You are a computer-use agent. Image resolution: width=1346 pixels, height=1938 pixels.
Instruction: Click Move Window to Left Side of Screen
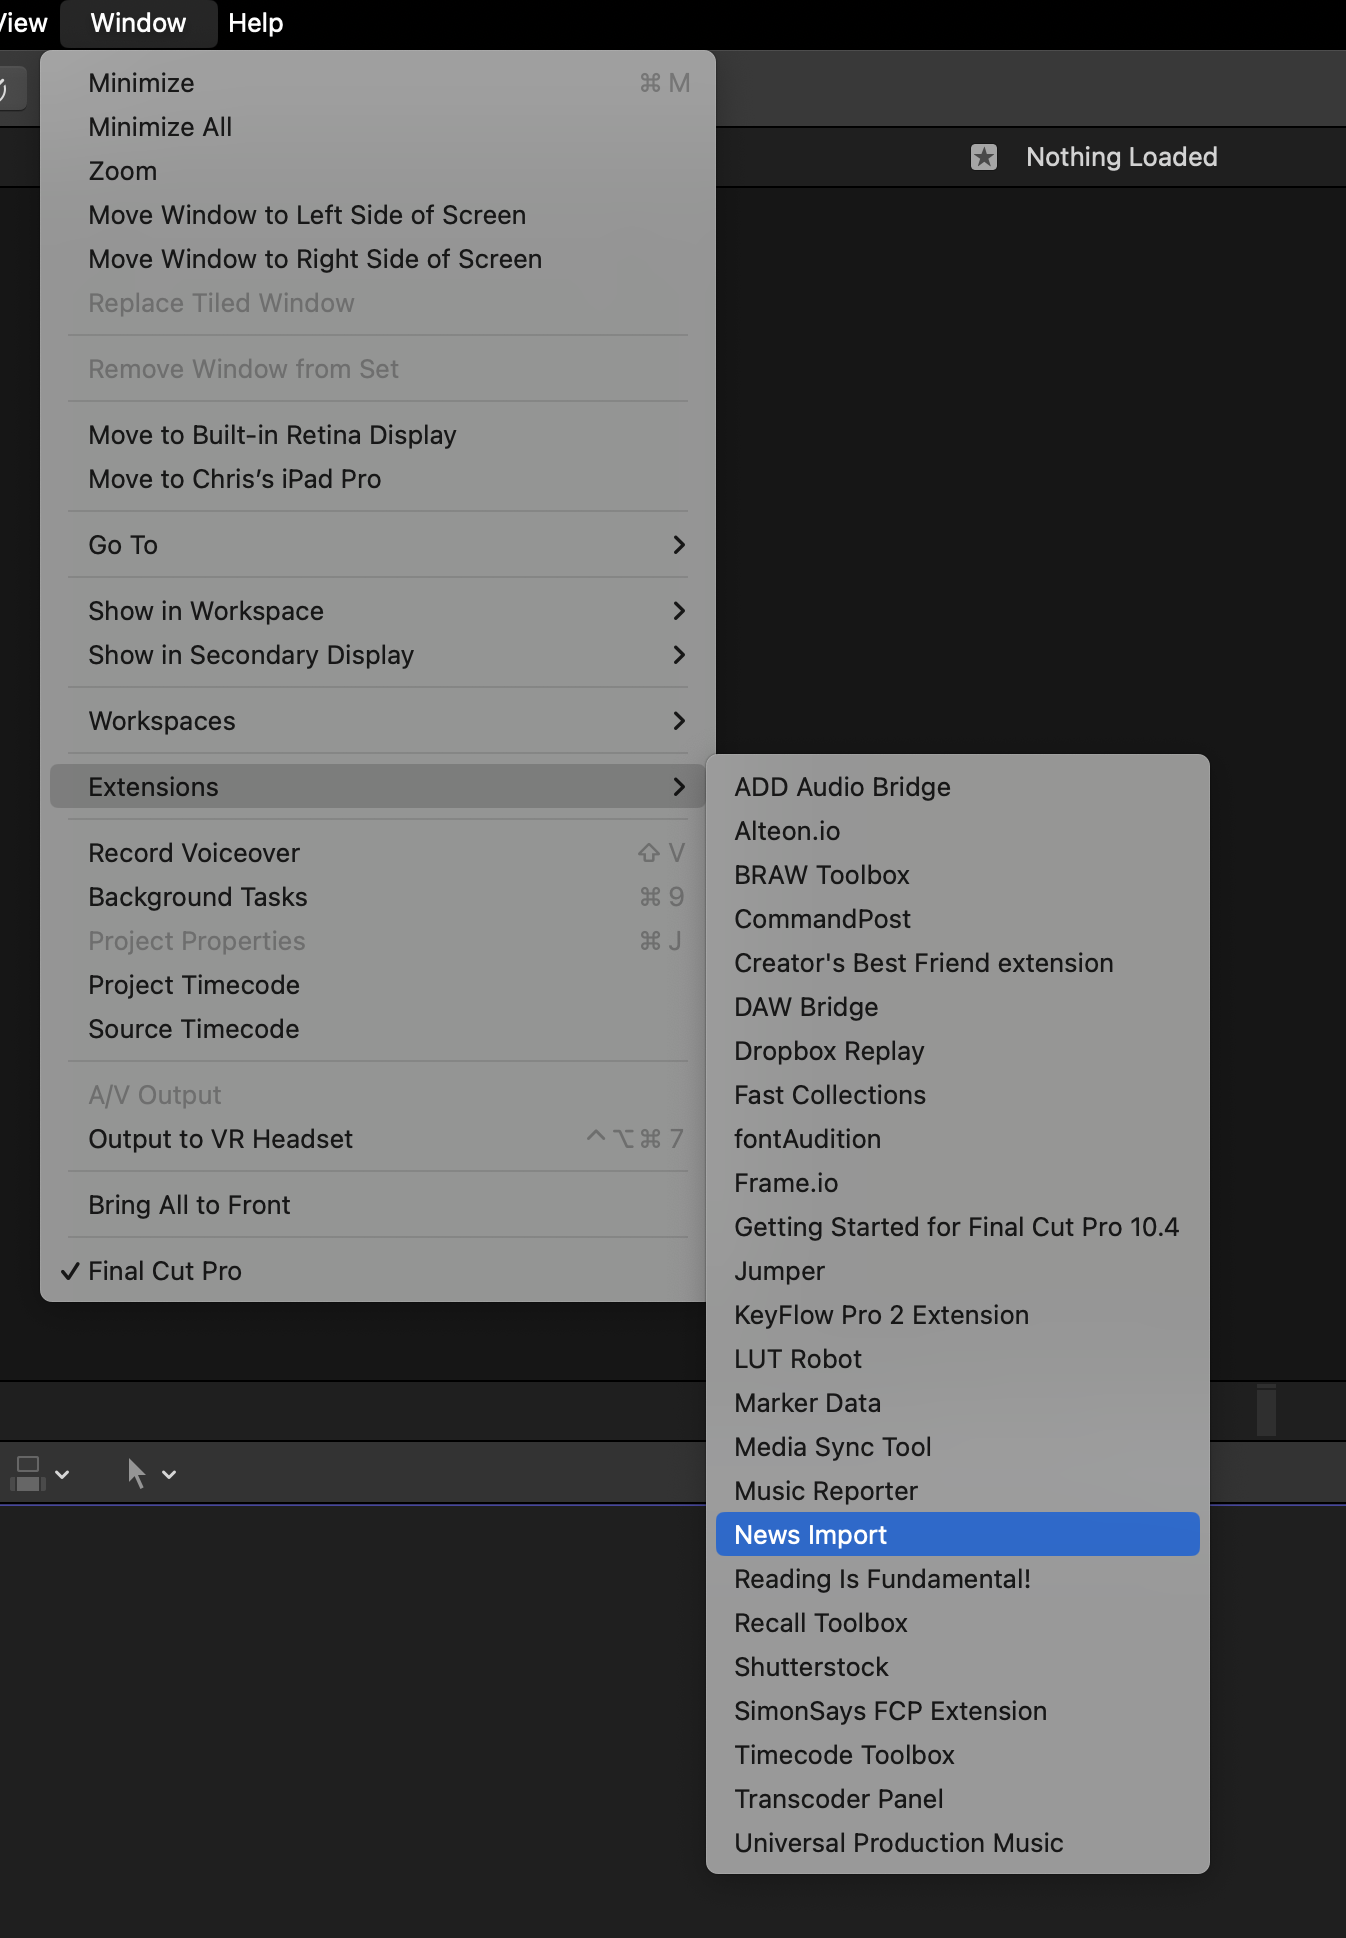pyautogui.click(x=307, y=215)
